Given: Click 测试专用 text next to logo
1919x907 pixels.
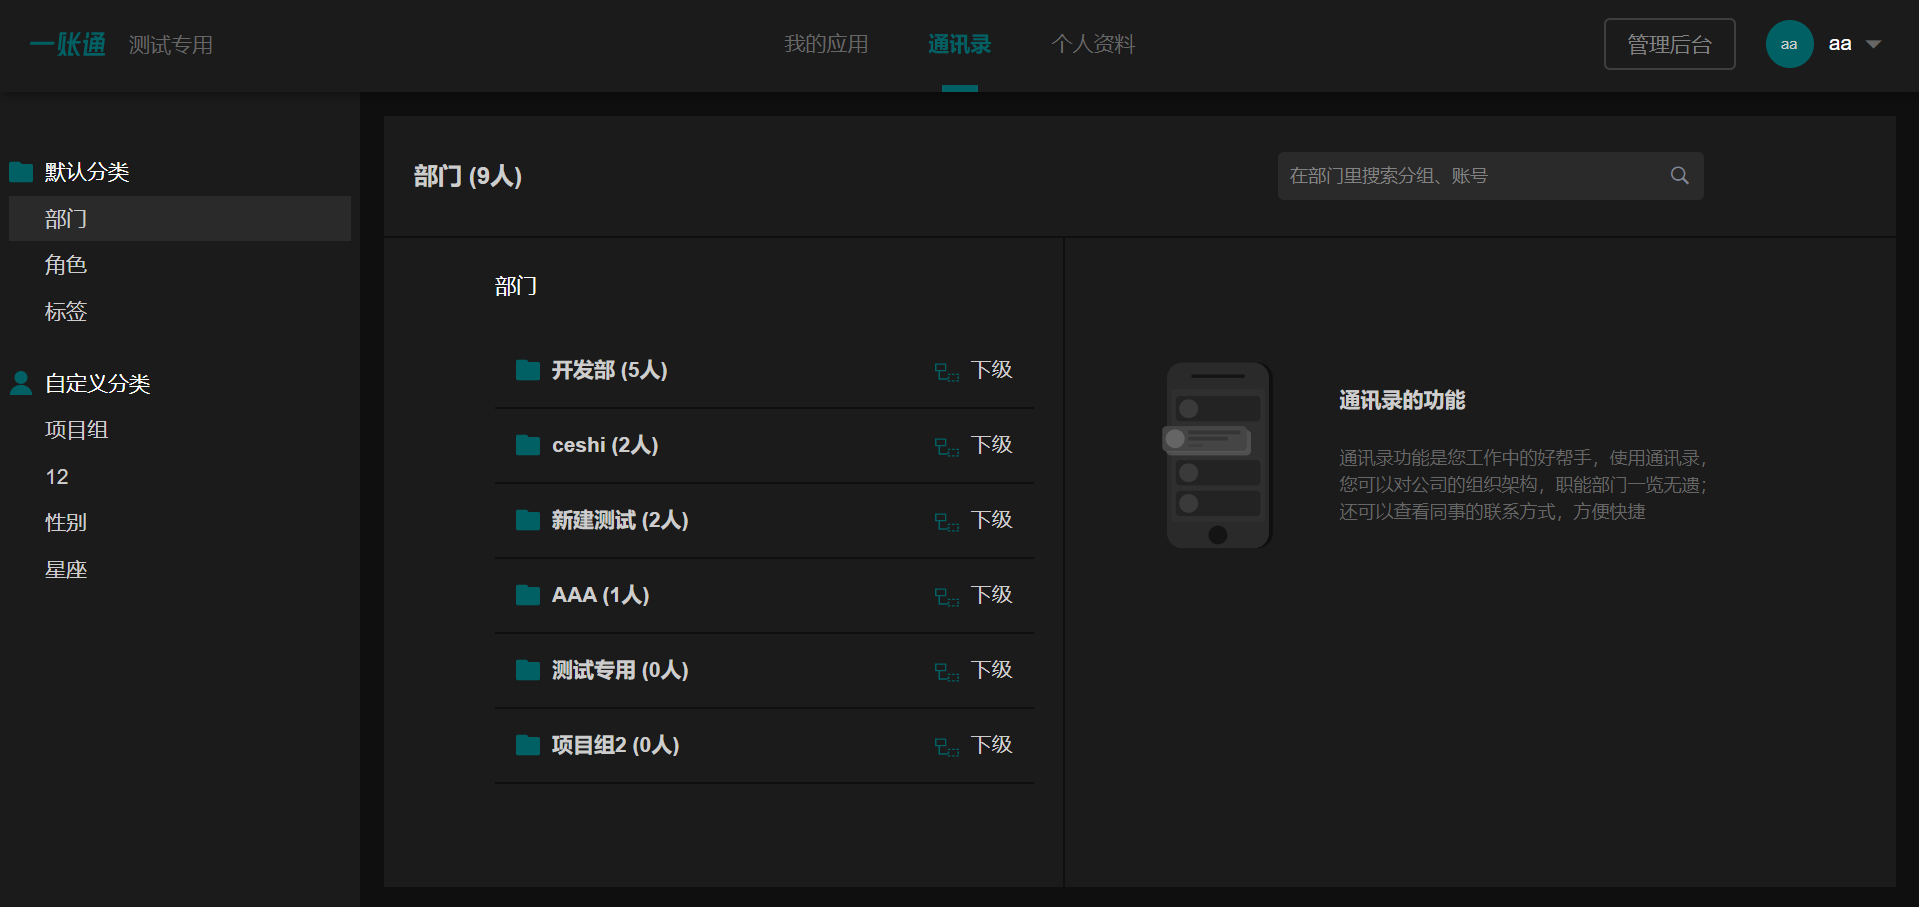Looking at the screenshot, I should [x=171, y=45].
